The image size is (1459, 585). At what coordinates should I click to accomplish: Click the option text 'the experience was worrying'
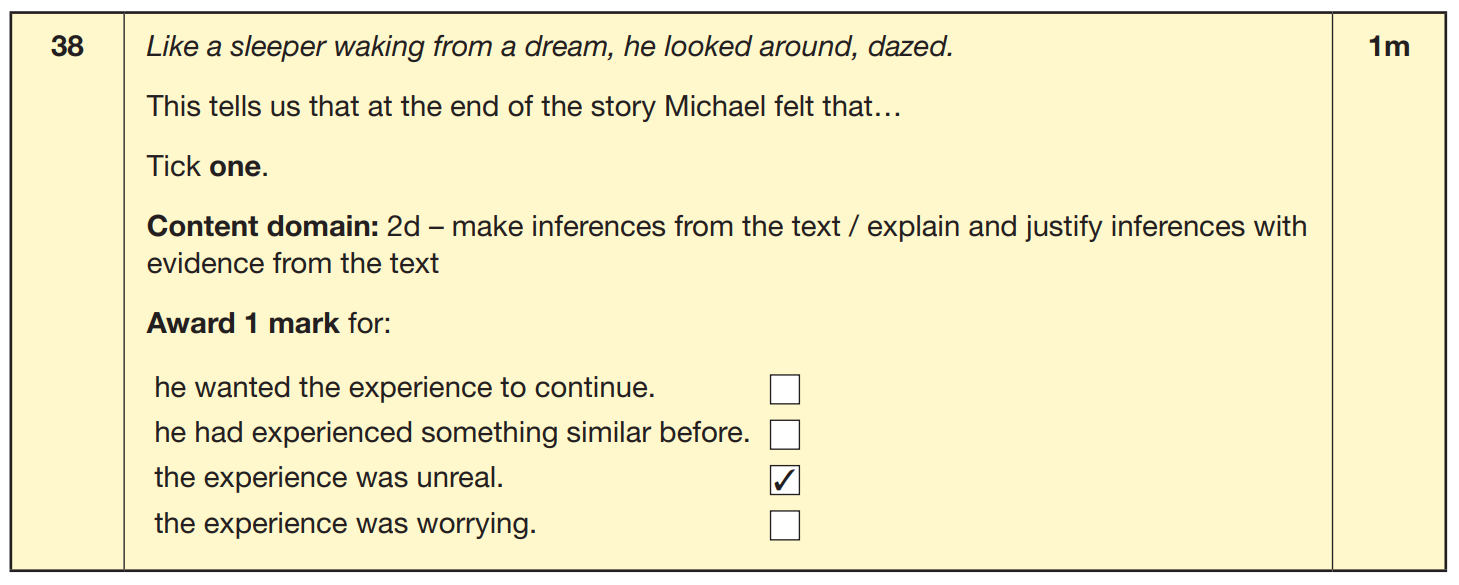pos(345,524)
